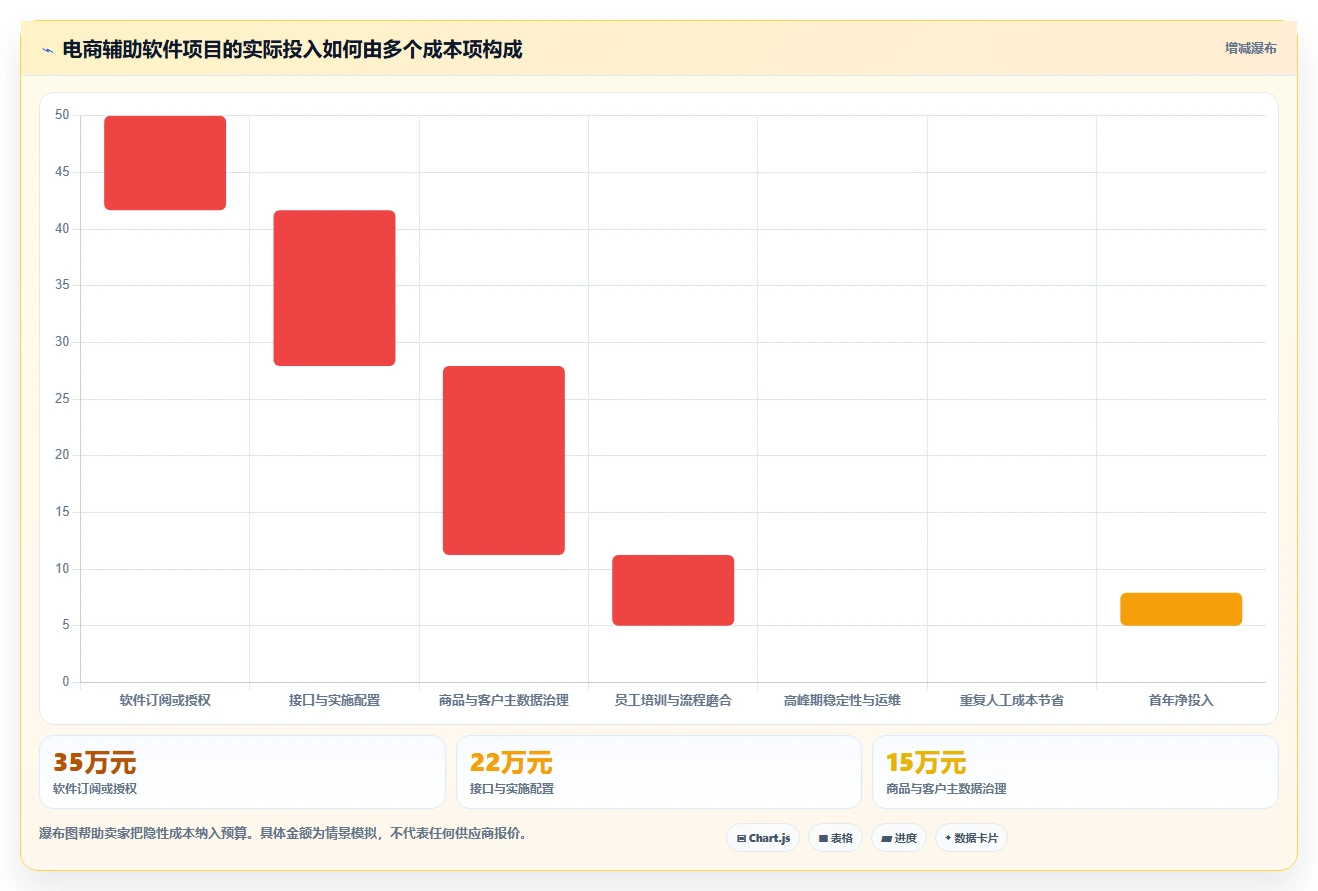Image resolution: width=1318 pixels, height=891 pixels.
Task: Click the x-axis label 重复人工成本节省
Action: [1012, 700]
